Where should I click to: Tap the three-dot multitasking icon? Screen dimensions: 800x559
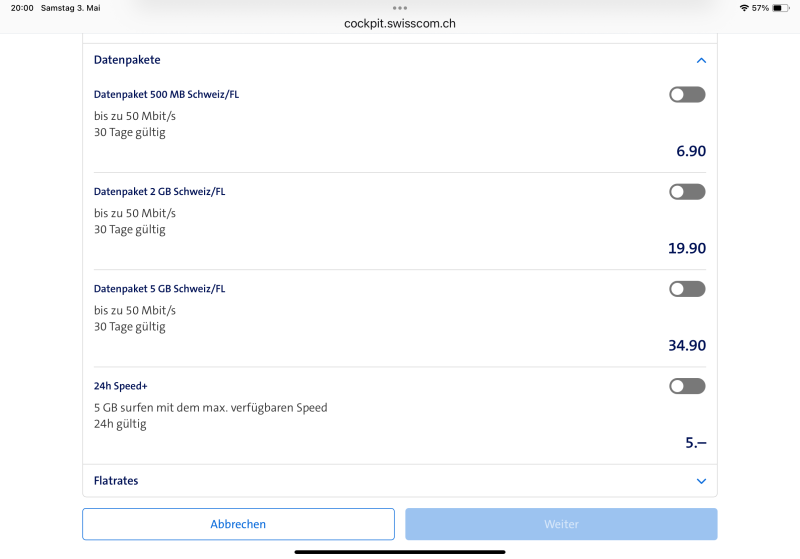click(400, 7)
